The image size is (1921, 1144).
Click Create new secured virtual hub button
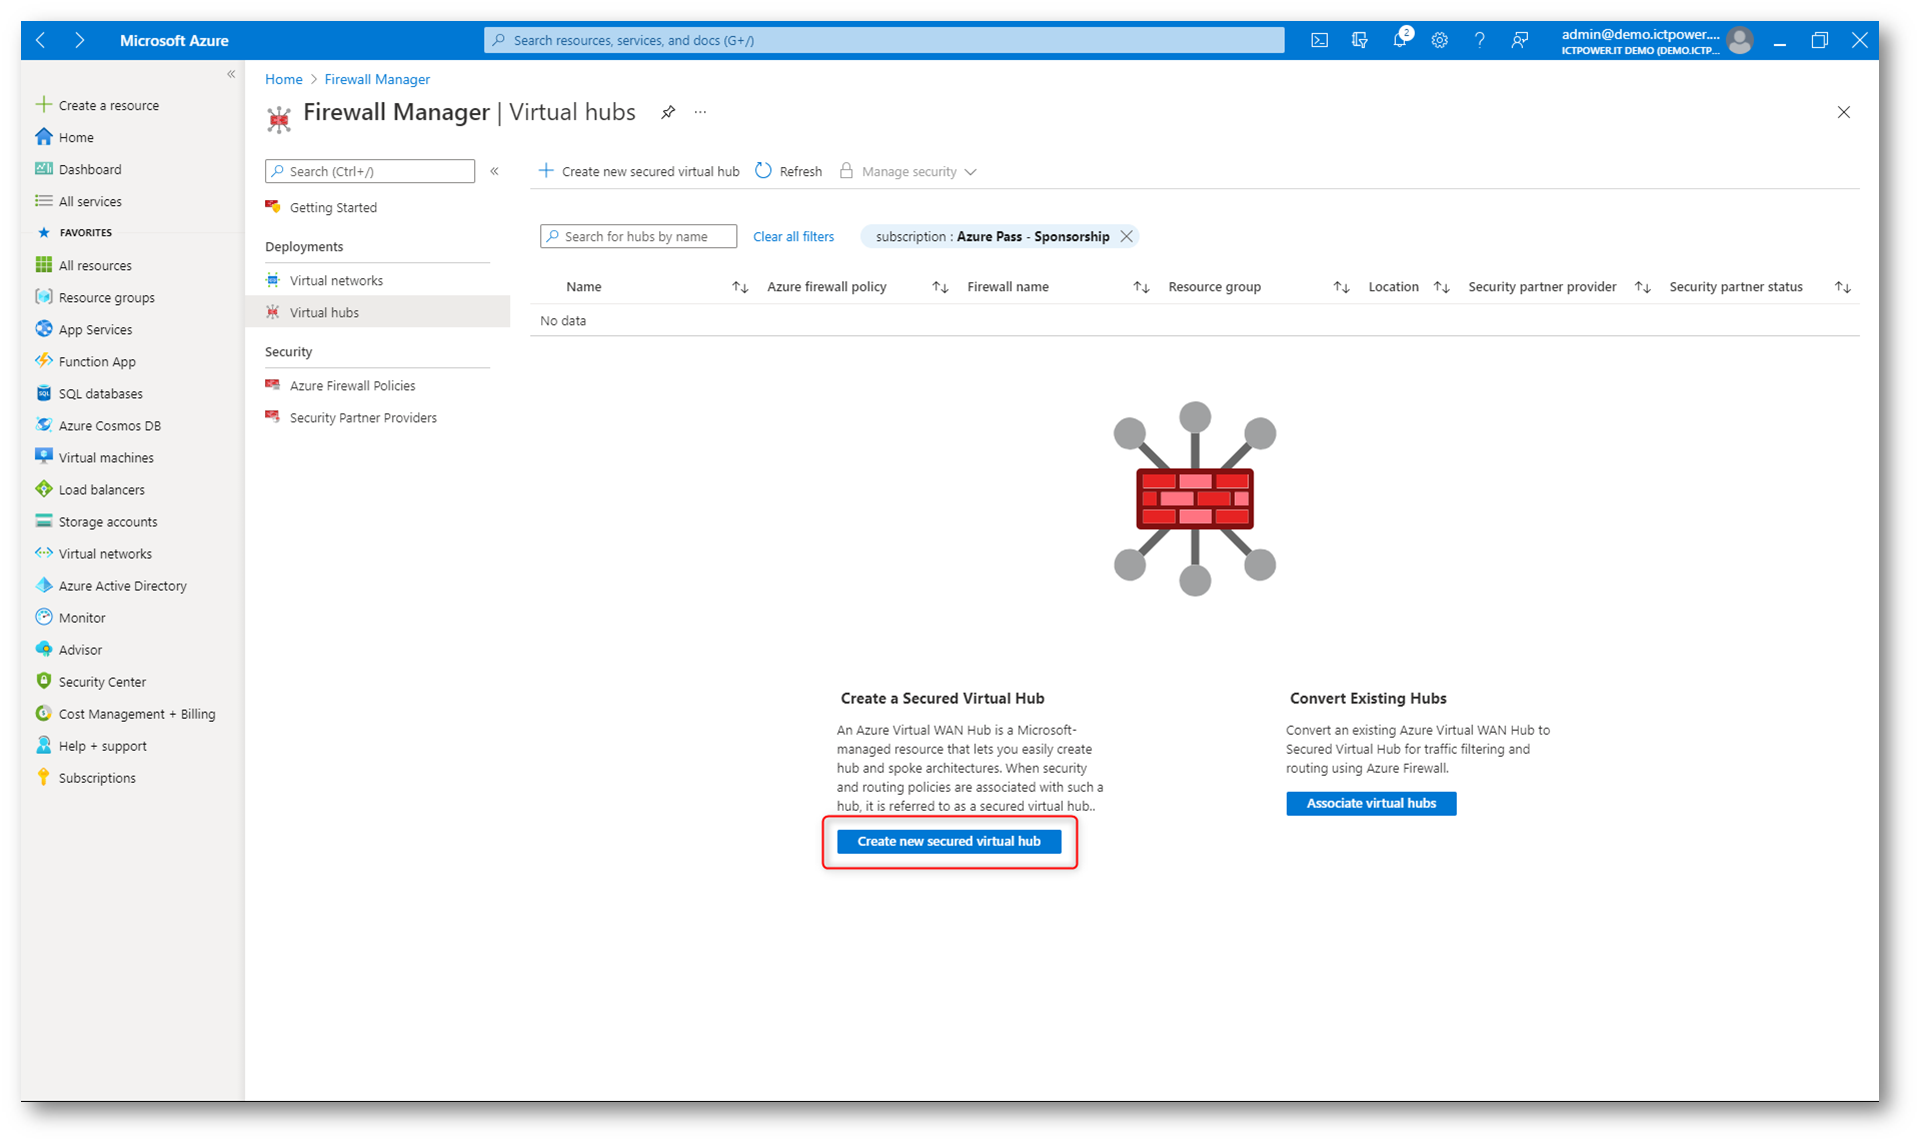(948, 841)
